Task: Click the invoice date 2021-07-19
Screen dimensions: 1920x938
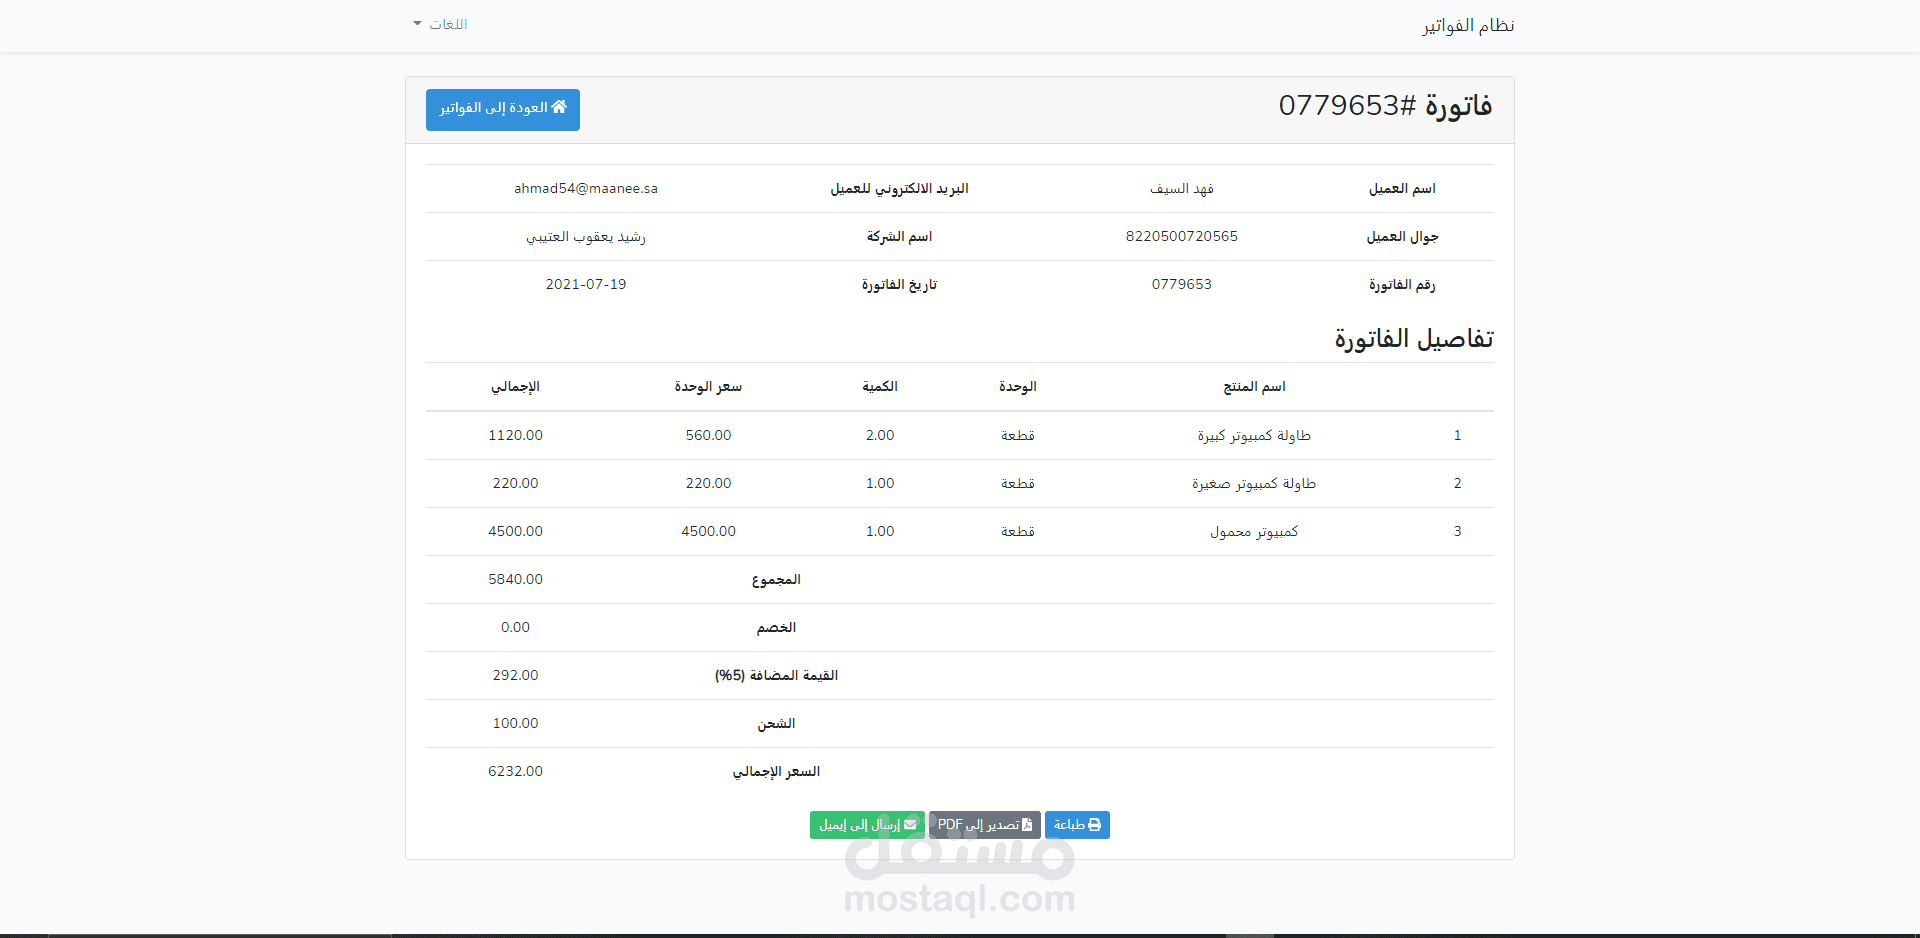Action: 586,285
